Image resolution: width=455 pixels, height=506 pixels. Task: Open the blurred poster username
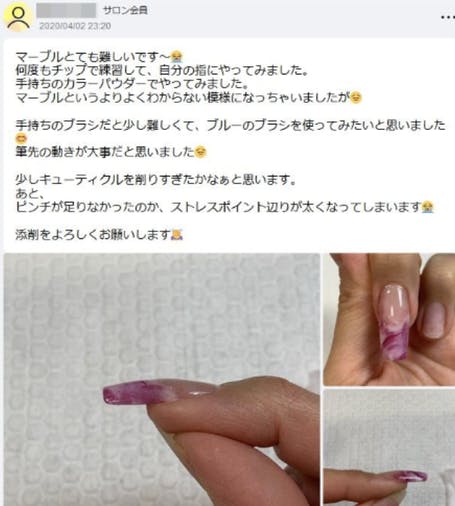point(66,10)
